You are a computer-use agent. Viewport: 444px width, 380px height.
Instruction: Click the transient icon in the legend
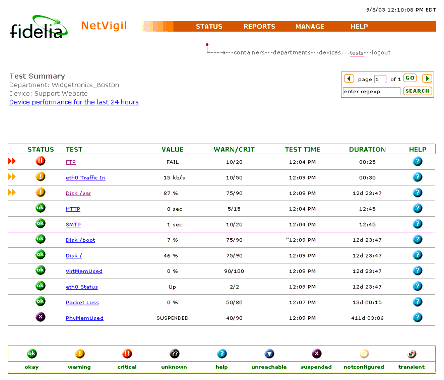pos(412,354)
